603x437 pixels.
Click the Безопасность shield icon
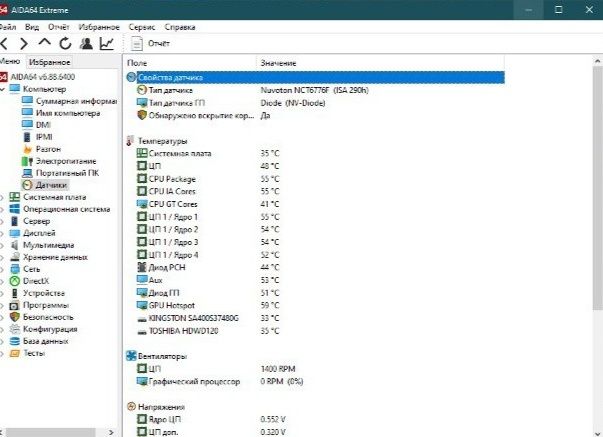[x=15, y=317]
